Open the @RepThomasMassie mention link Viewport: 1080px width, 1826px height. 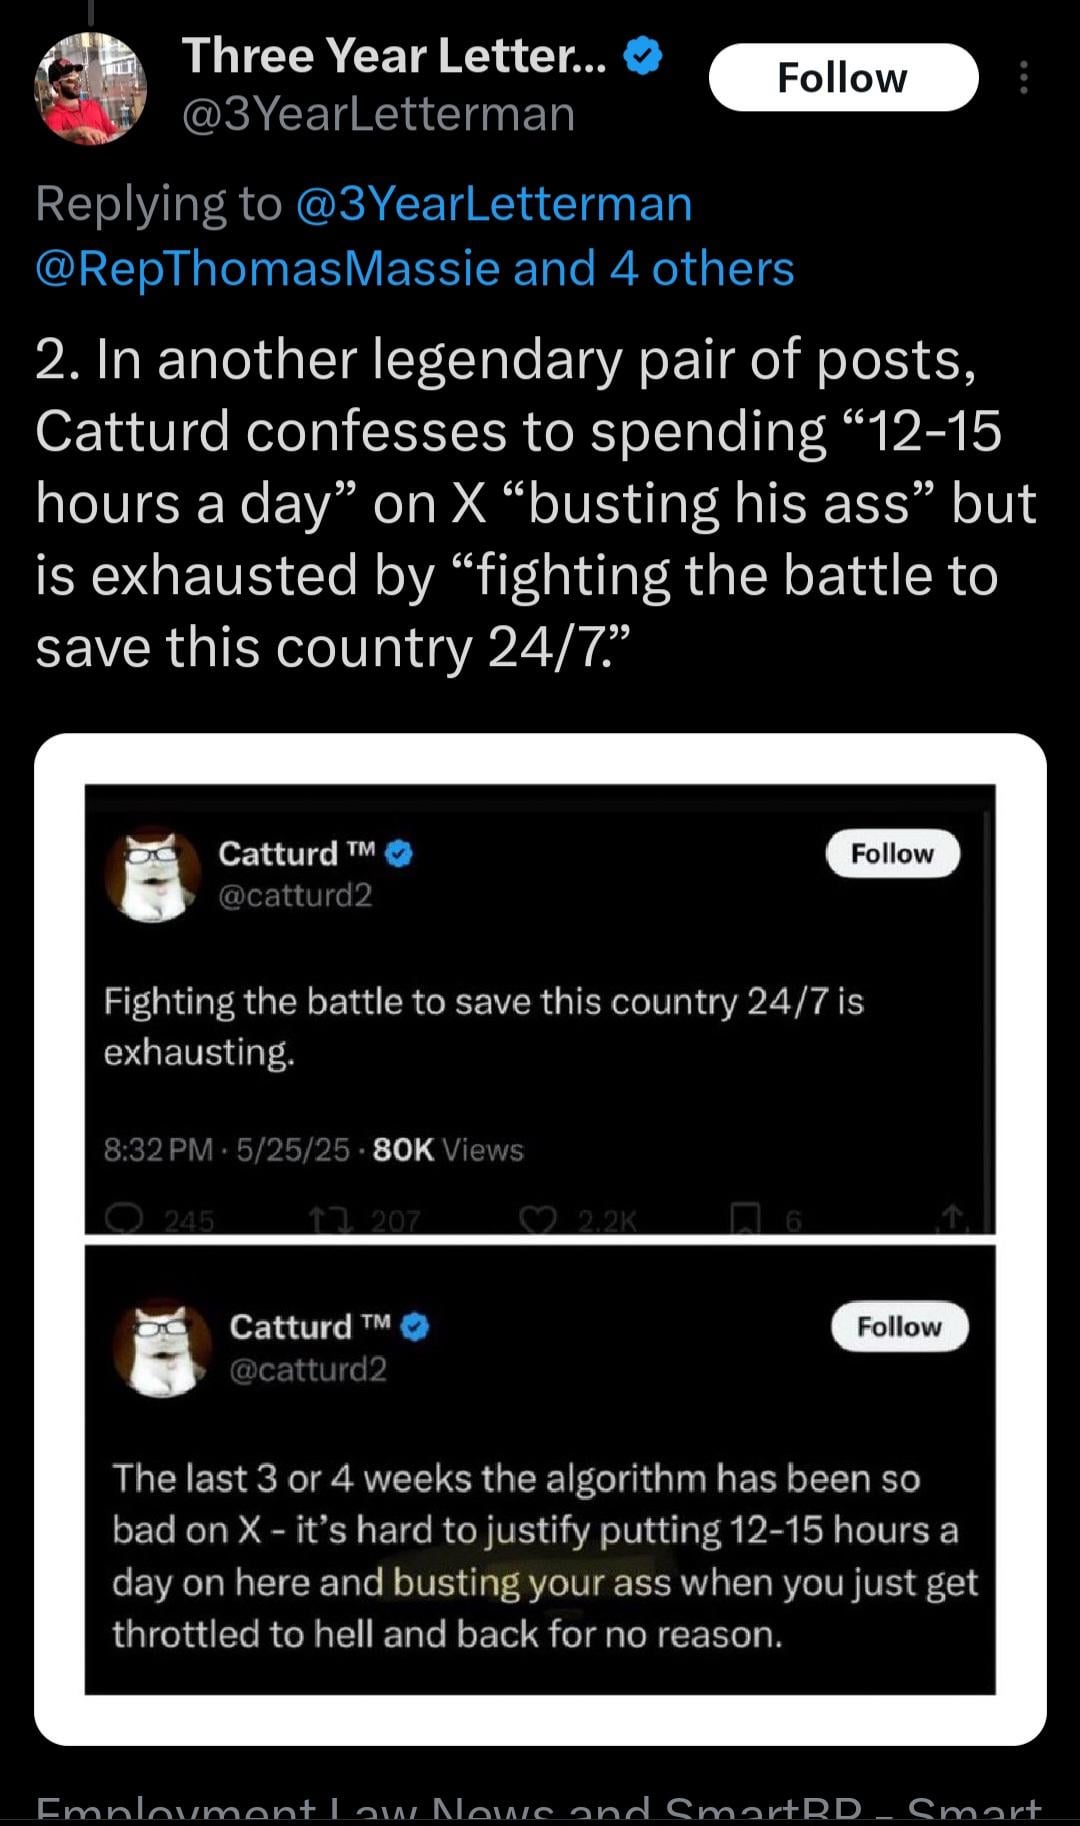[x=267, y=269]
